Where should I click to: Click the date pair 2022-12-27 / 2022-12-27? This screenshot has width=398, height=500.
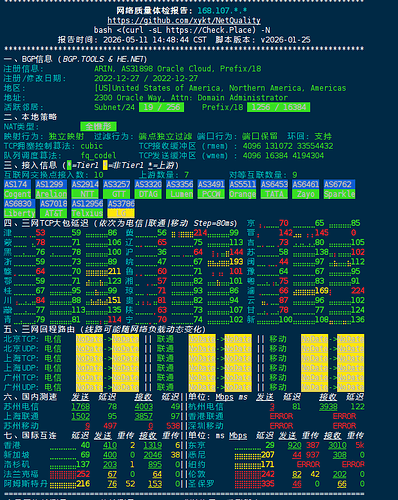point(146,78)
